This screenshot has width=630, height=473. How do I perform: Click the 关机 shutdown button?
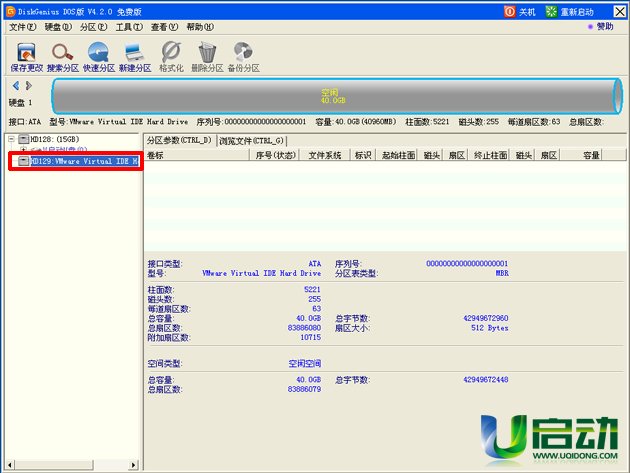point(520,12)
